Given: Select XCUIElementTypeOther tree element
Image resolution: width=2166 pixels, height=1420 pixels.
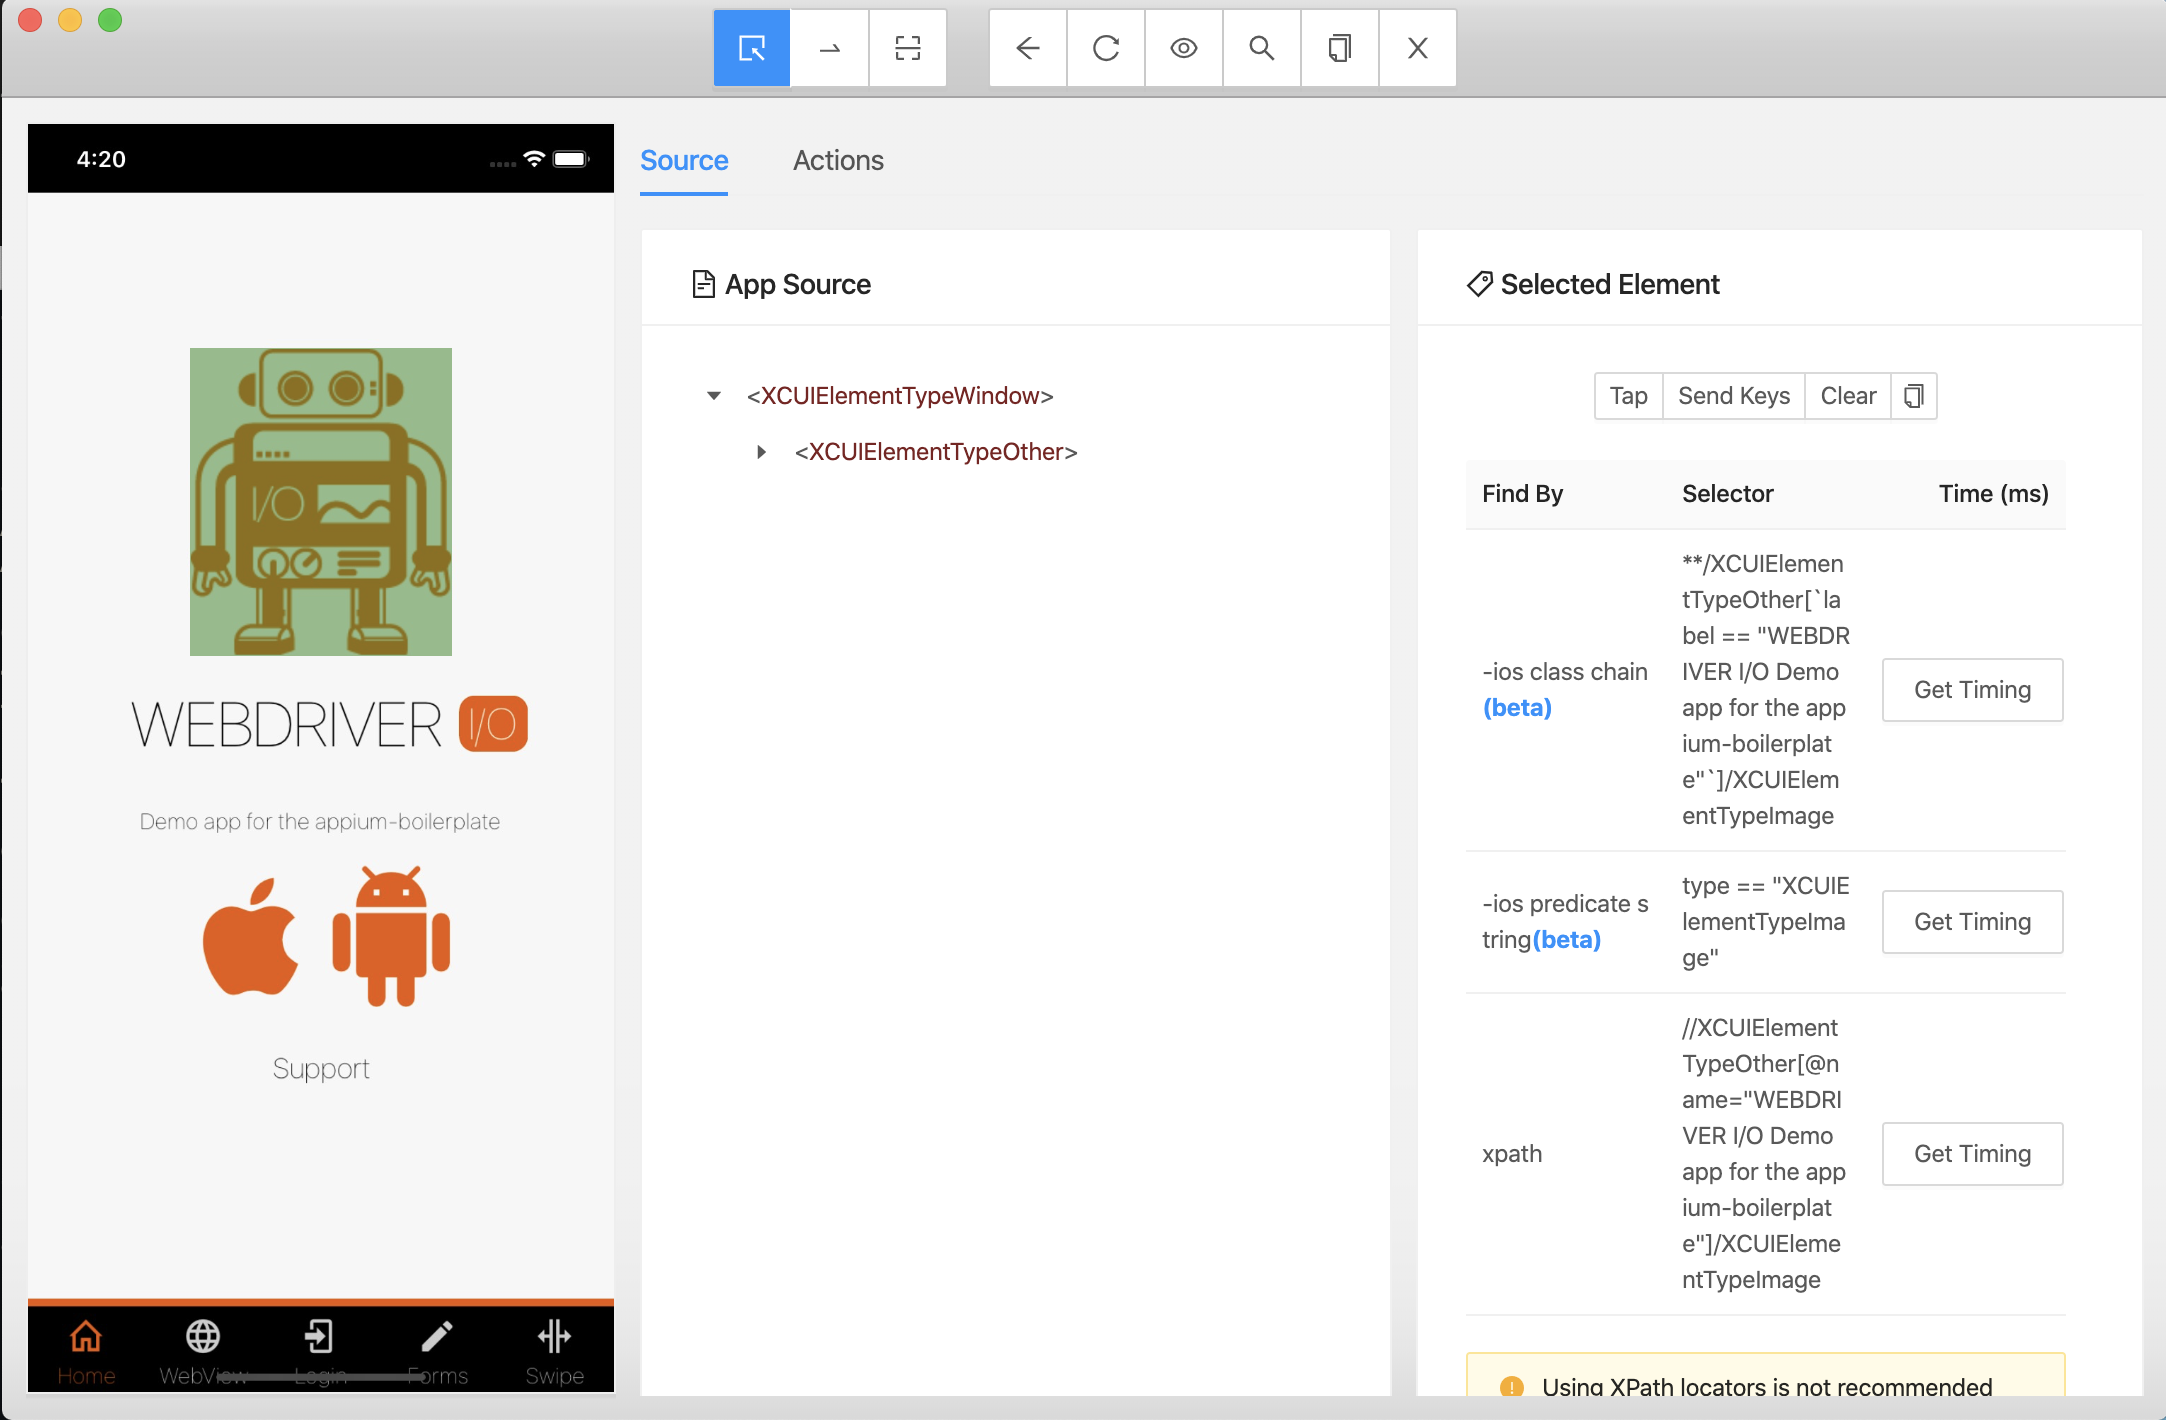Looking at the screenshot, I should pos(935,452).
